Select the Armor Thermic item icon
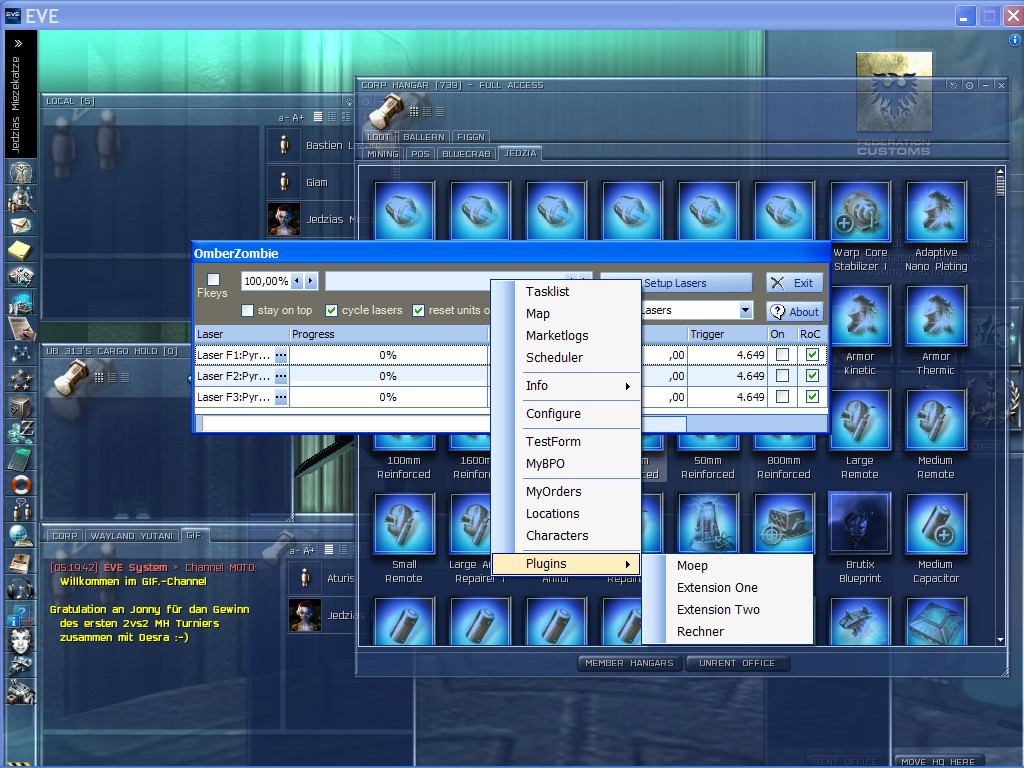This screenshot has width=1024, height=768. point(936,316)
